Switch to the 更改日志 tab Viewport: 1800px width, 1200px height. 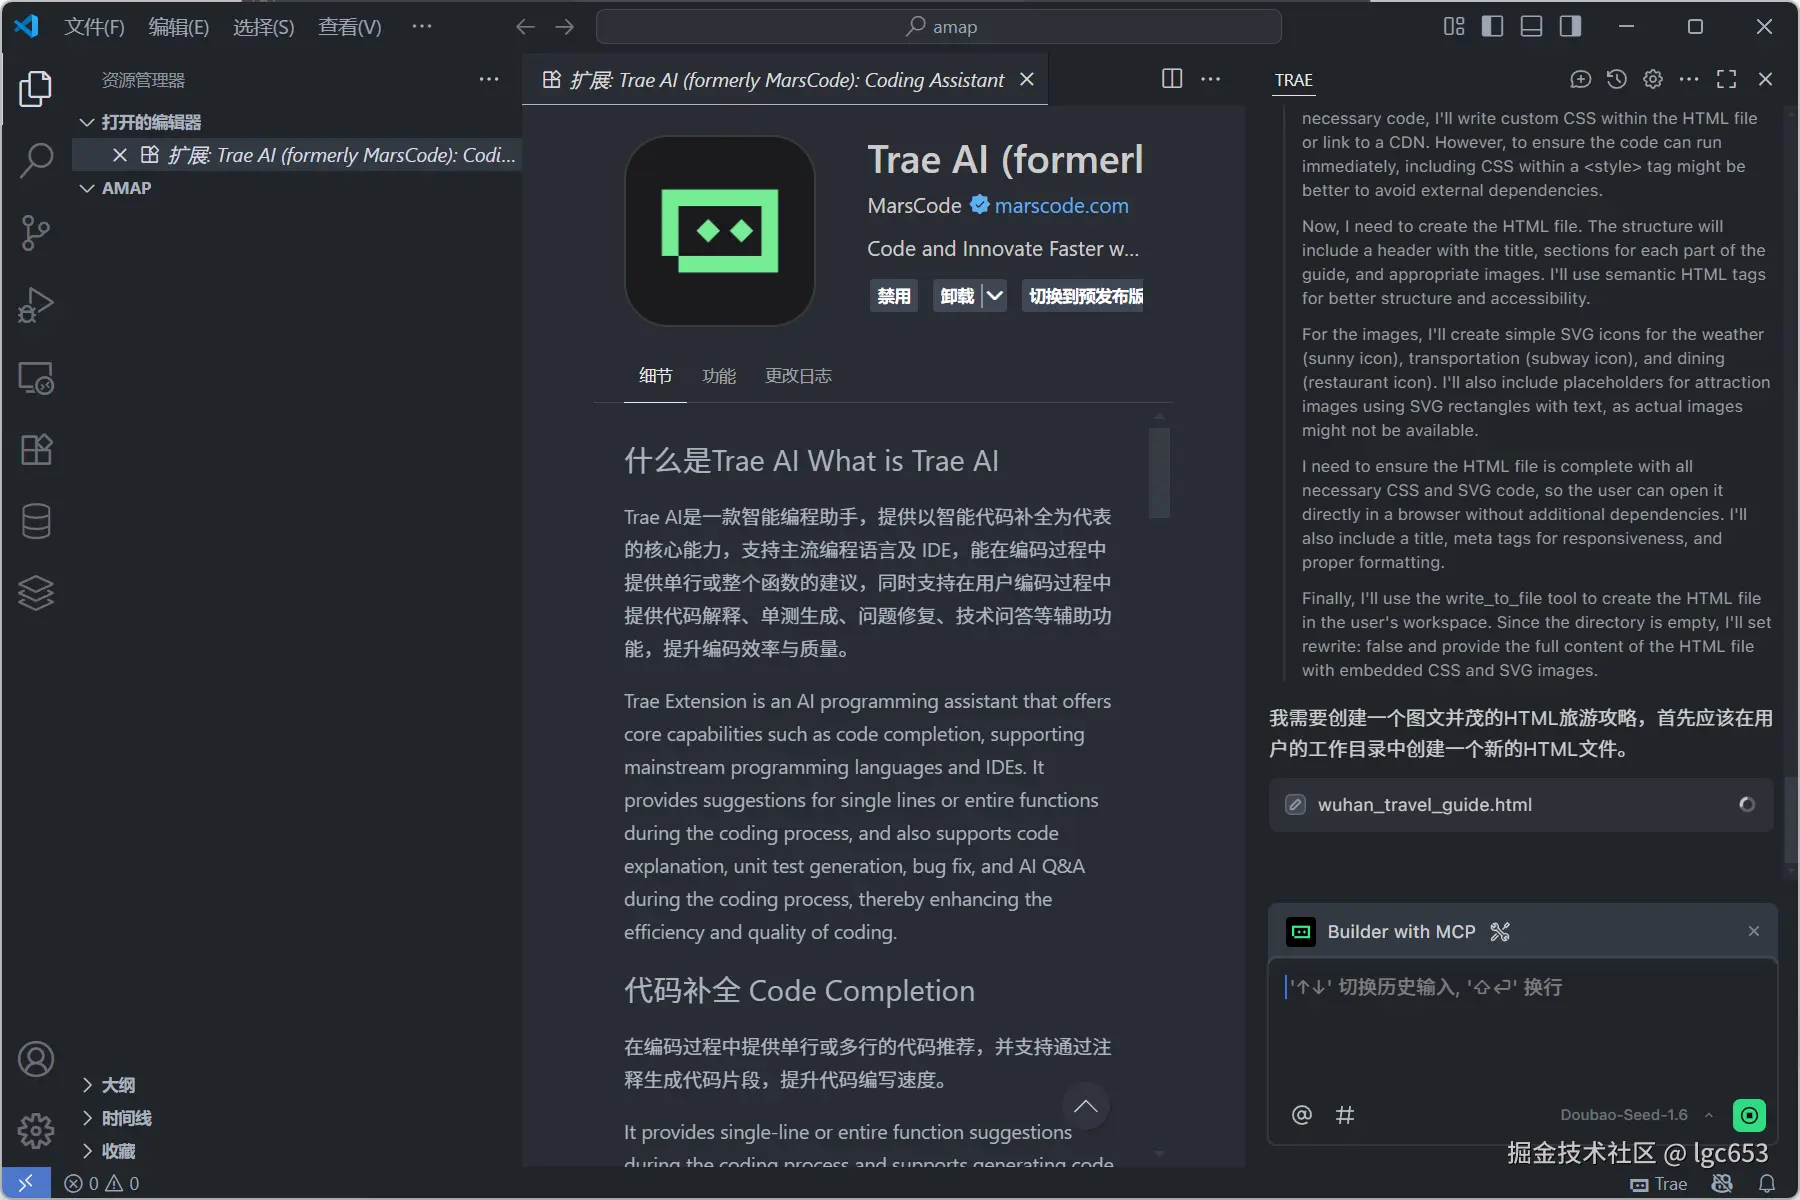tap(798, 376)
